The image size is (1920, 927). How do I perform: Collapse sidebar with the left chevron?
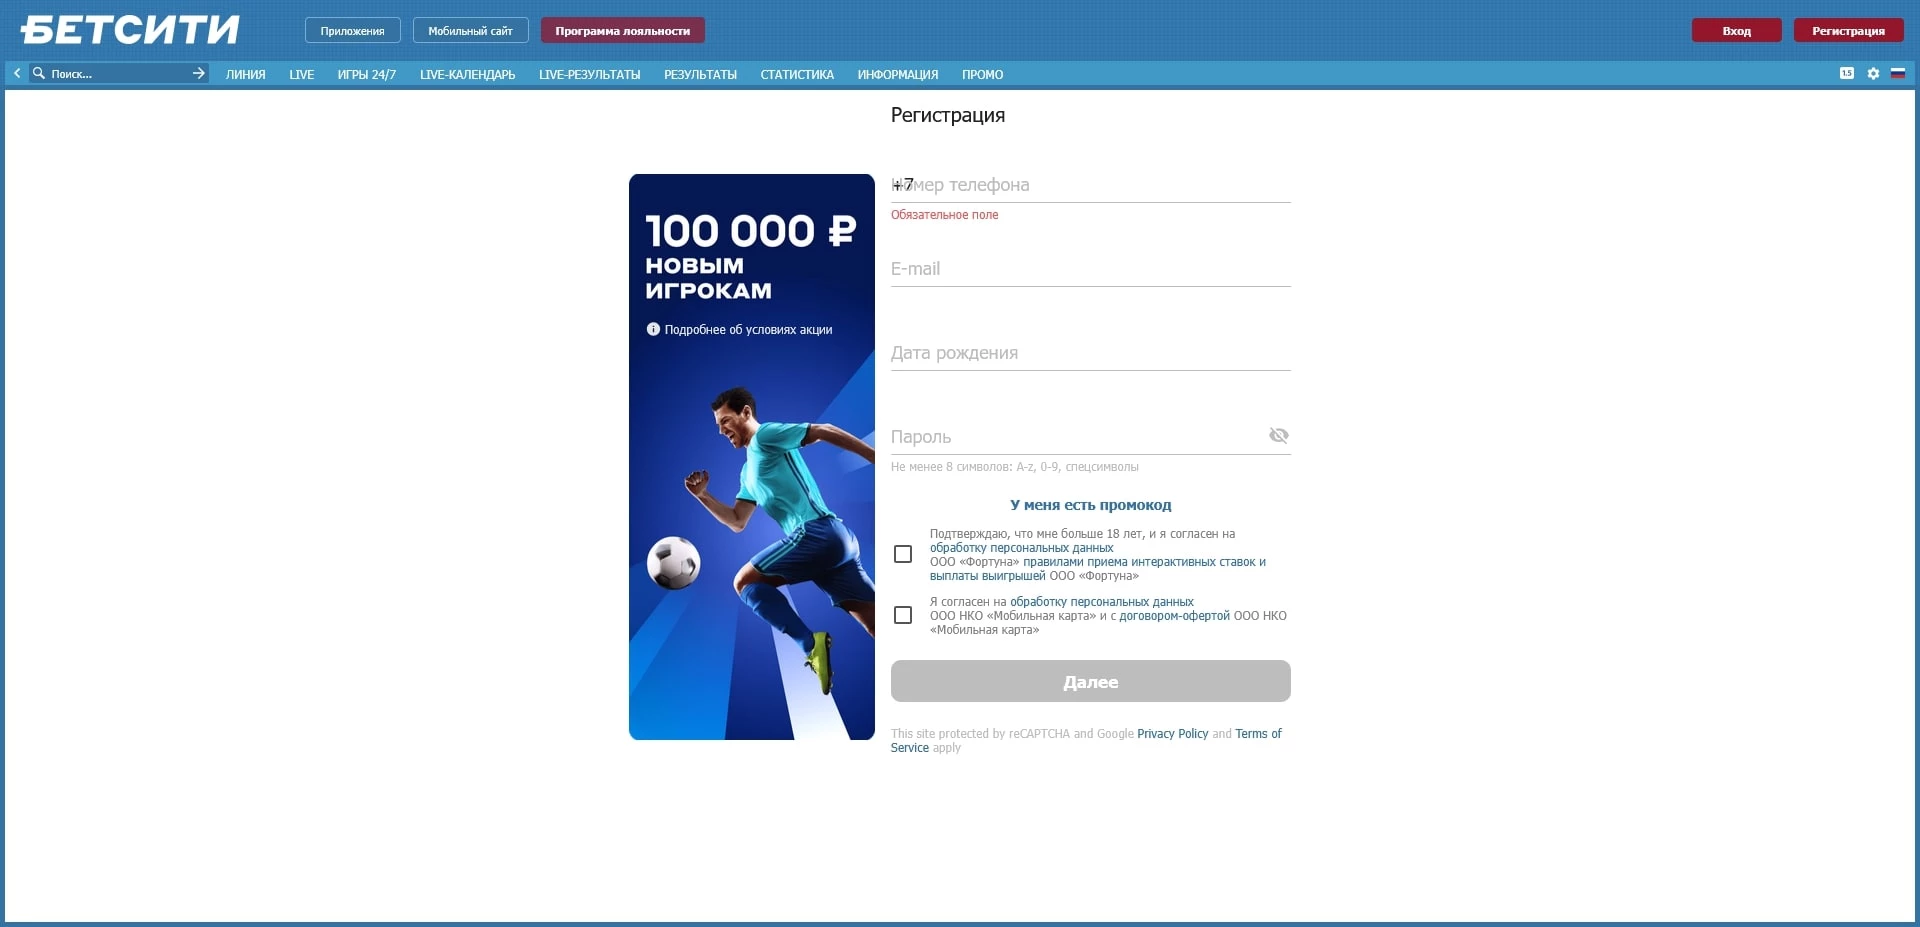tap(17, 73)
